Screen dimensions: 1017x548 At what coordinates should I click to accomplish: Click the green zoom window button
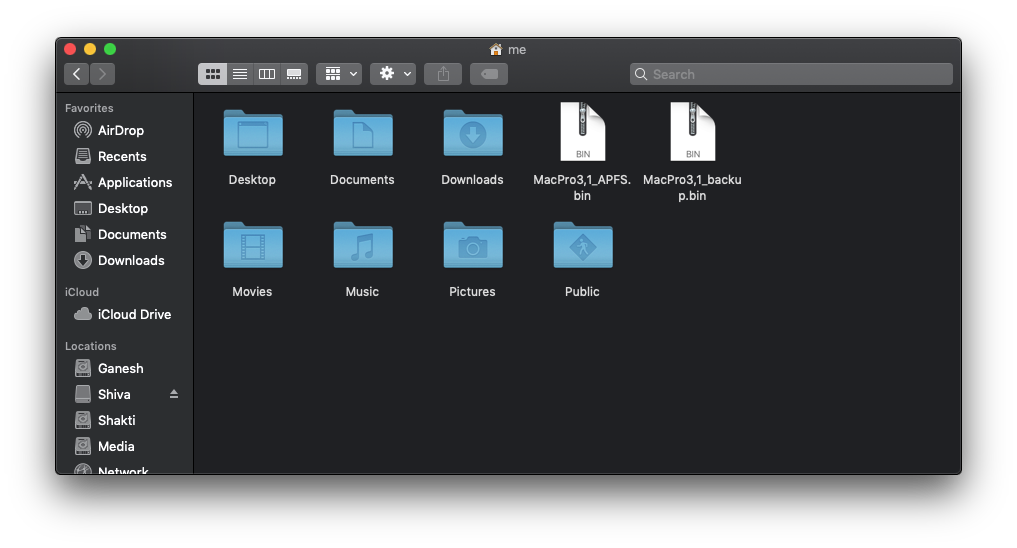click(110, 49)
